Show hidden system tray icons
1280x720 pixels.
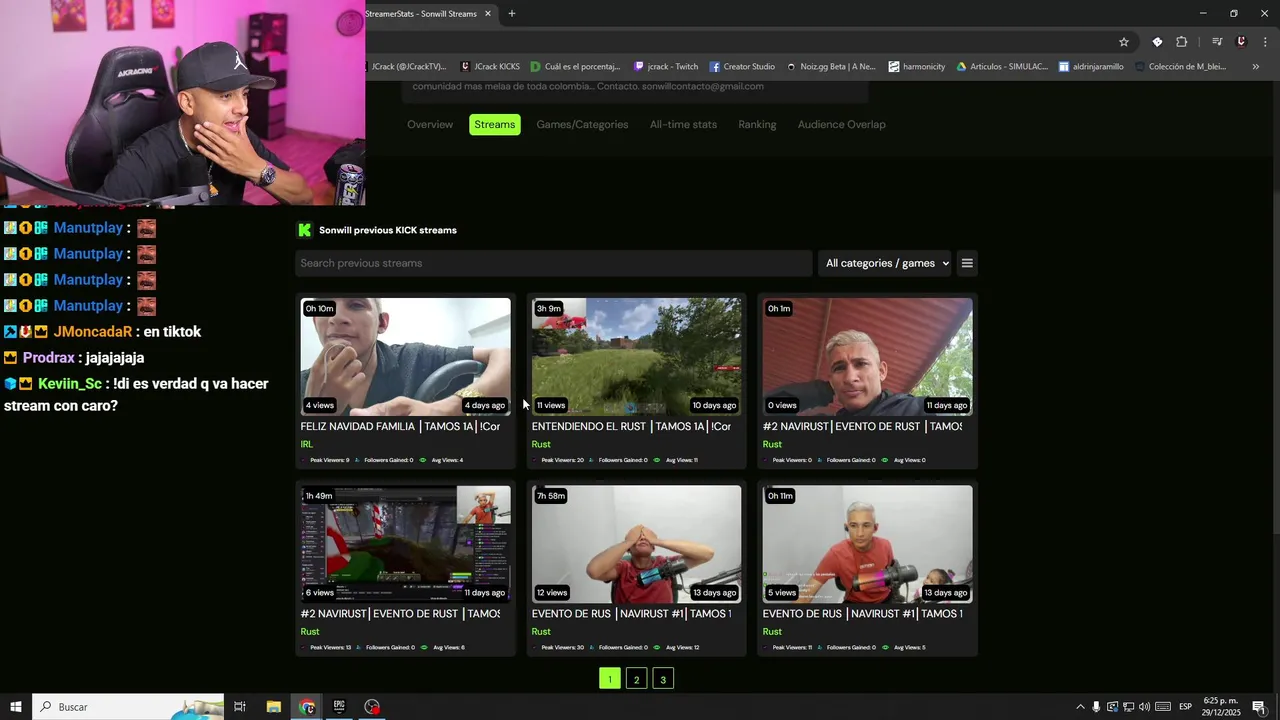1080,707
